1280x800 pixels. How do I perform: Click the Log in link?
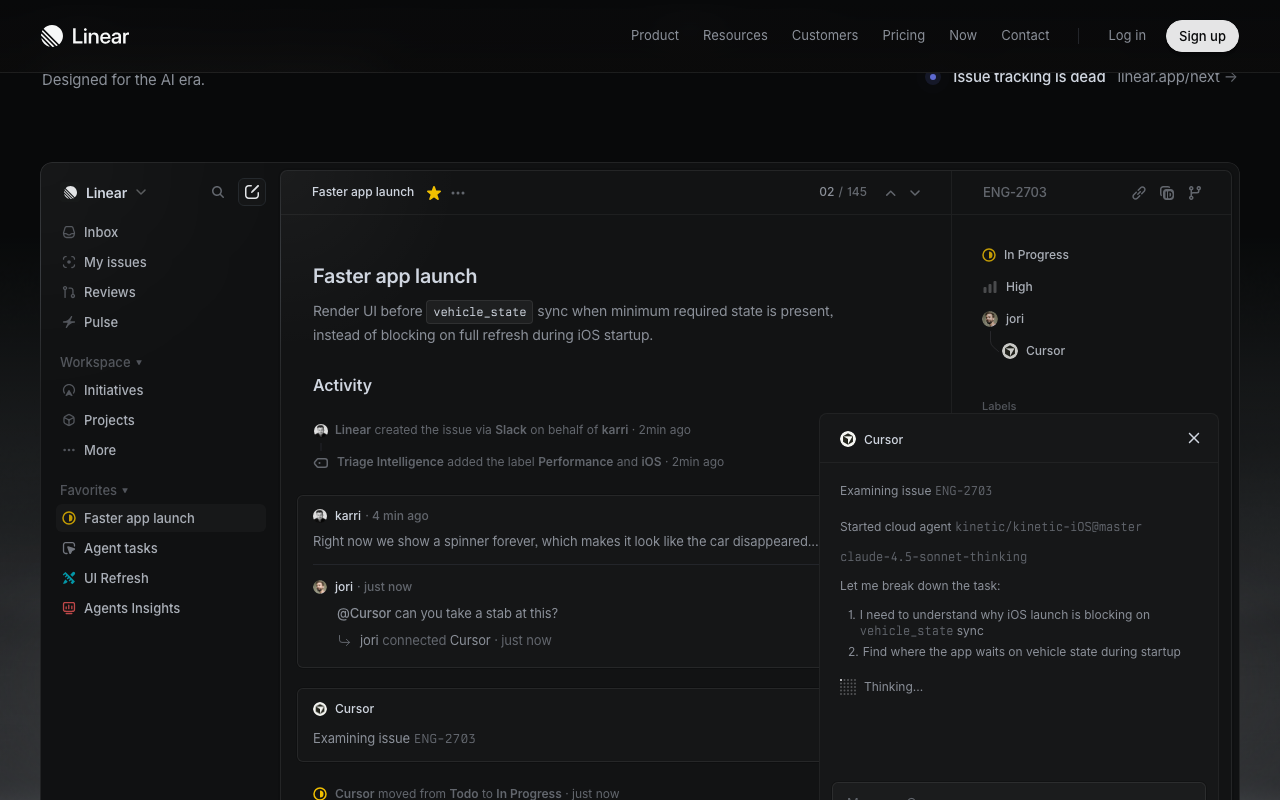[x=1127, y=35]
